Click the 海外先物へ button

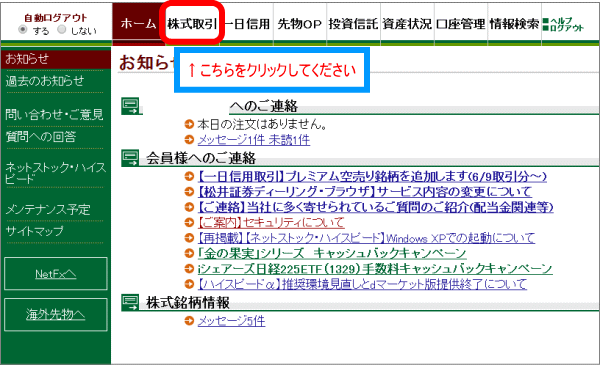[x=55, y=314]
